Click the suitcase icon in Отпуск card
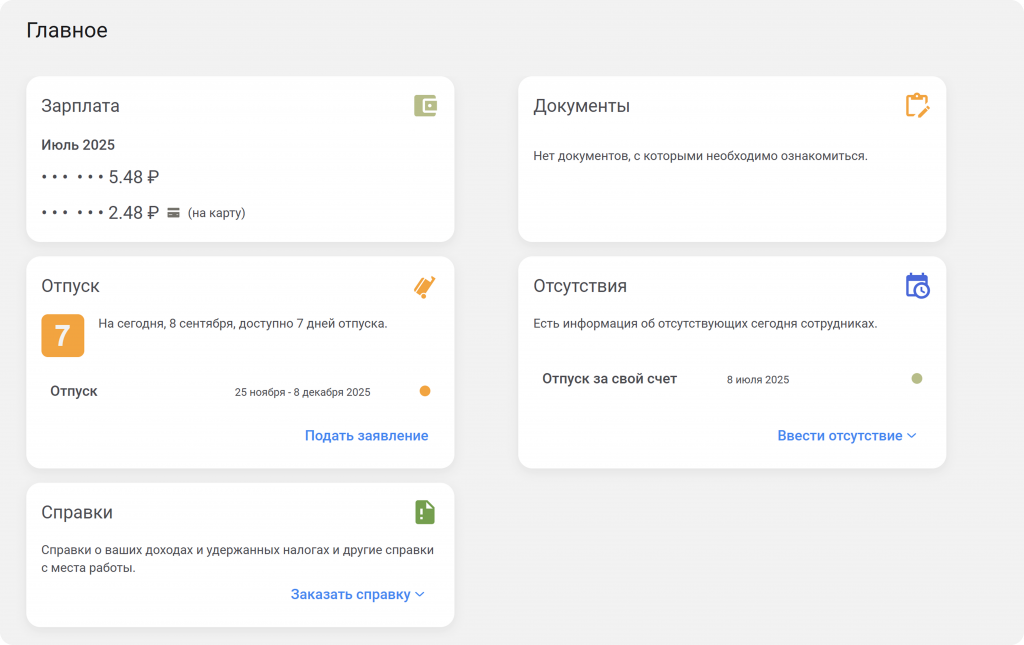Viewport: 1024px width, 645px height. (425, 287)
